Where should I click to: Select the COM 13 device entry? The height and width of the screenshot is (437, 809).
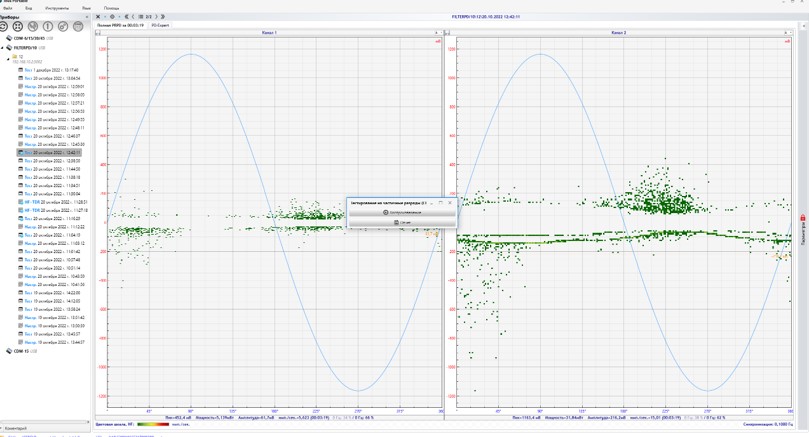[21, 351]
